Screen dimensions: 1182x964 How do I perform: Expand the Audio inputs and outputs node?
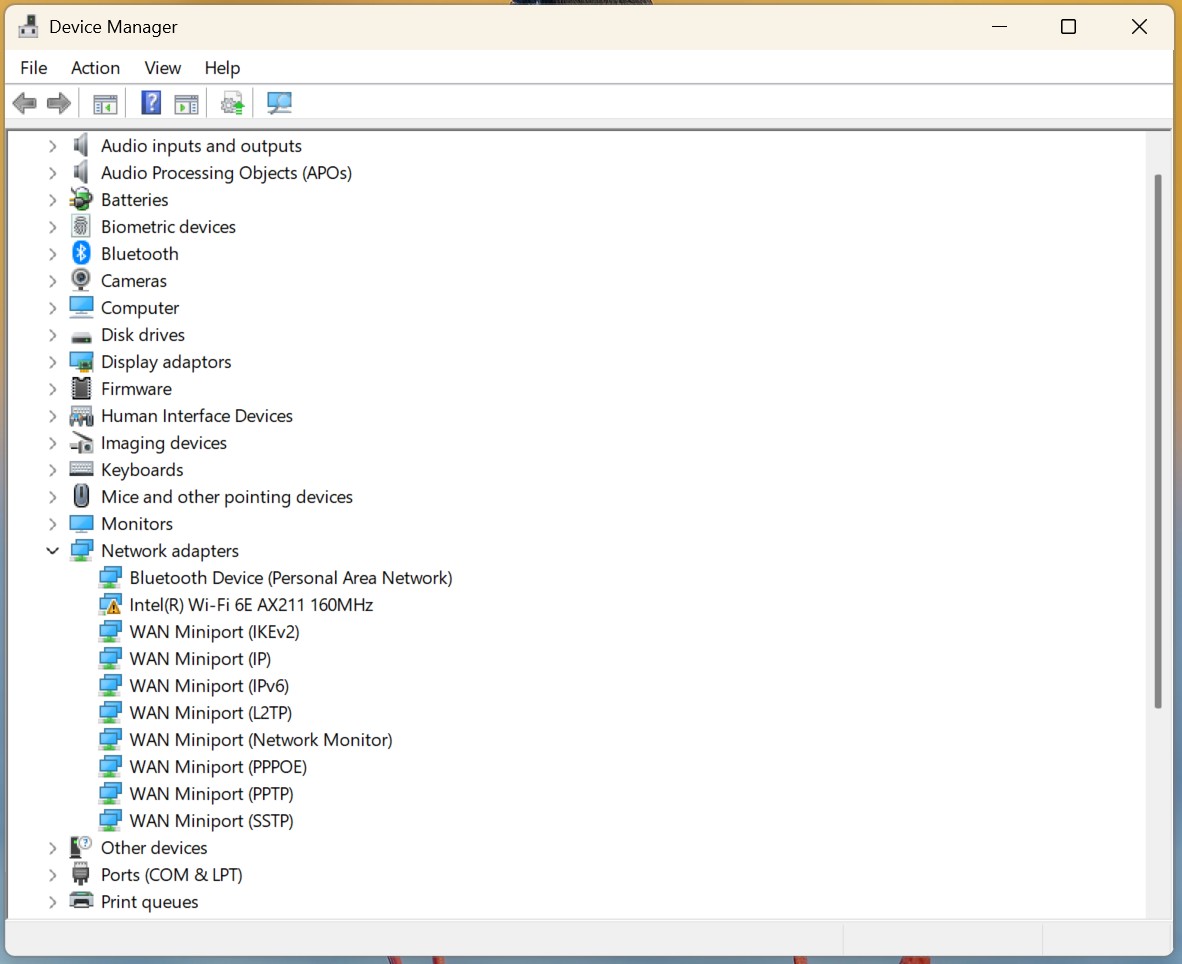point(53,145)
